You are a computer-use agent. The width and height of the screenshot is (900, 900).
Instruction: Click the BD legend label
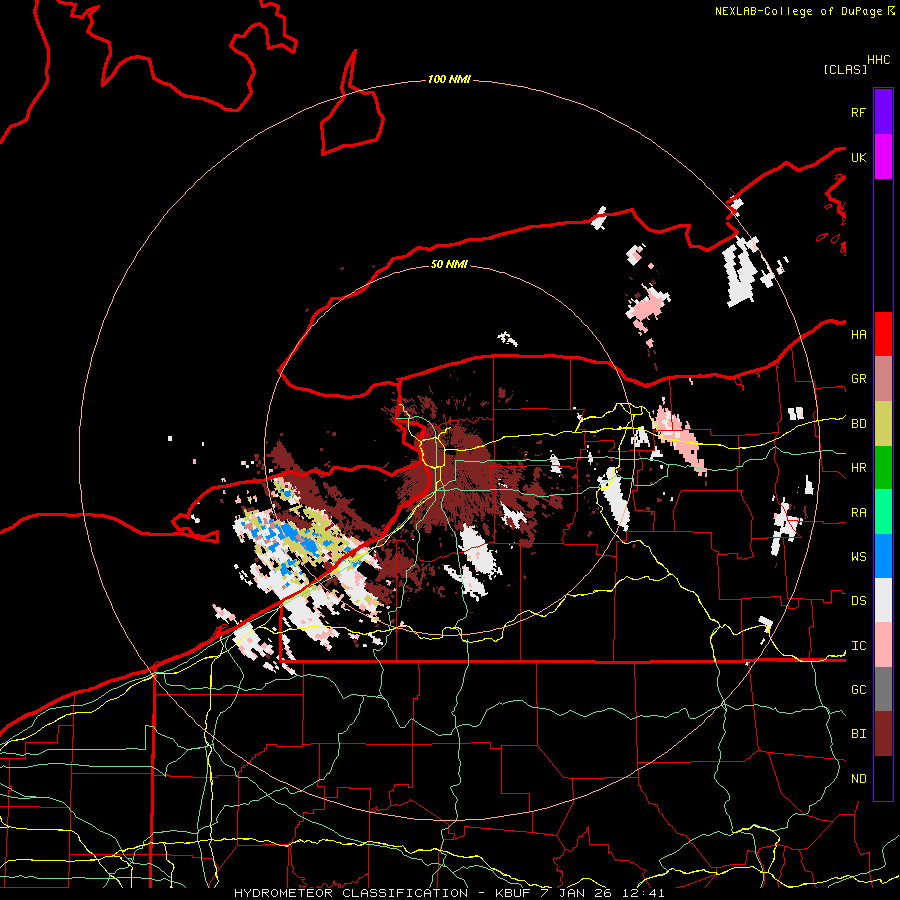click(858, 424)
